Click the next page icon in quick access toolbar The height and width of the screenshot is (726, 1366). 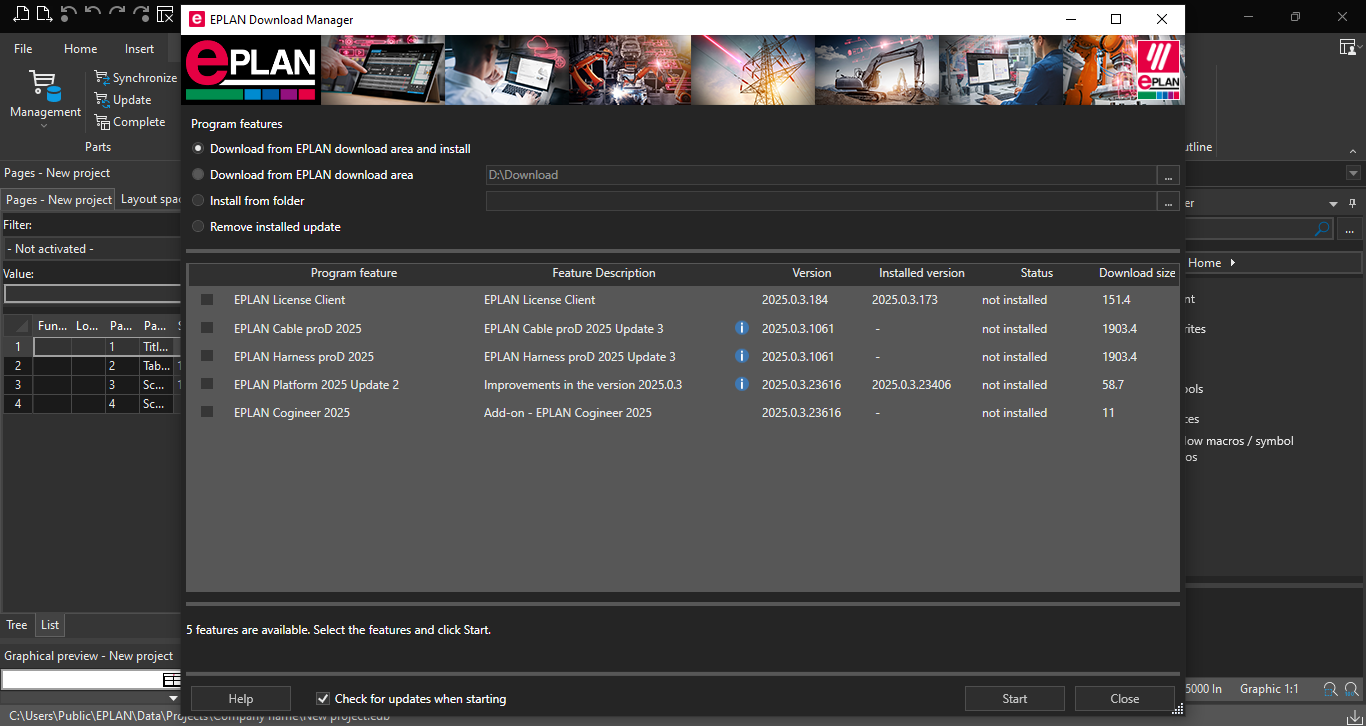pos(45,14)
